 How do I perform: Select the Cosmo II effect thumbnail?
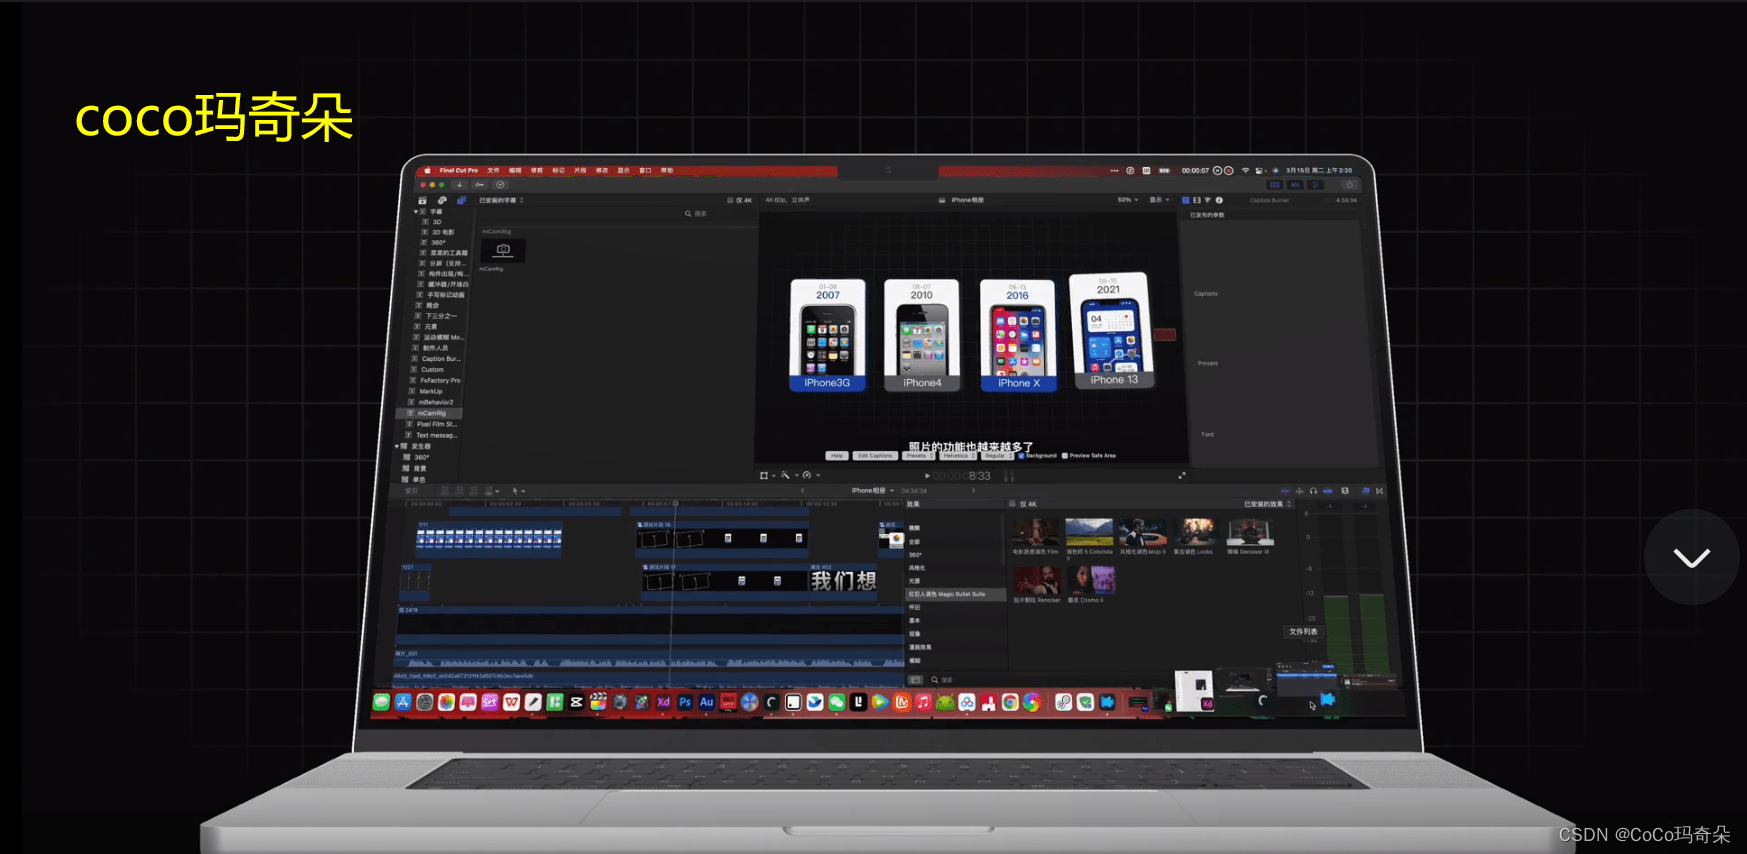(1090, 580)
